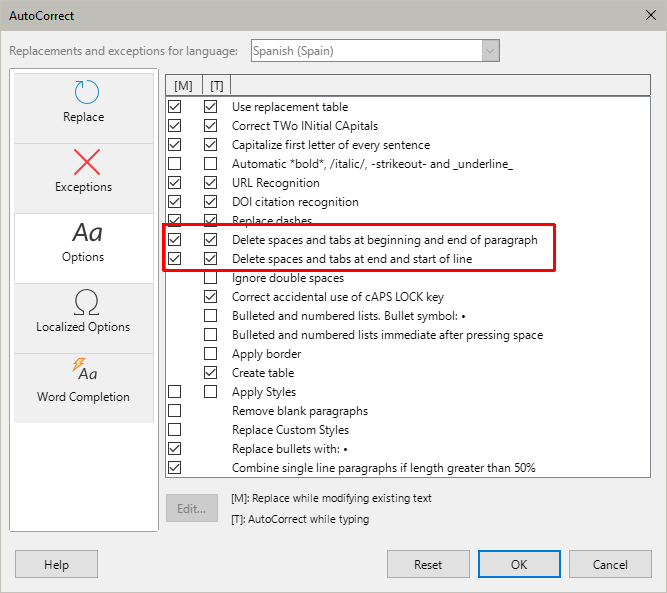Enable [M] Remove blank paragraphs checkbox

(x=175, y=411)
